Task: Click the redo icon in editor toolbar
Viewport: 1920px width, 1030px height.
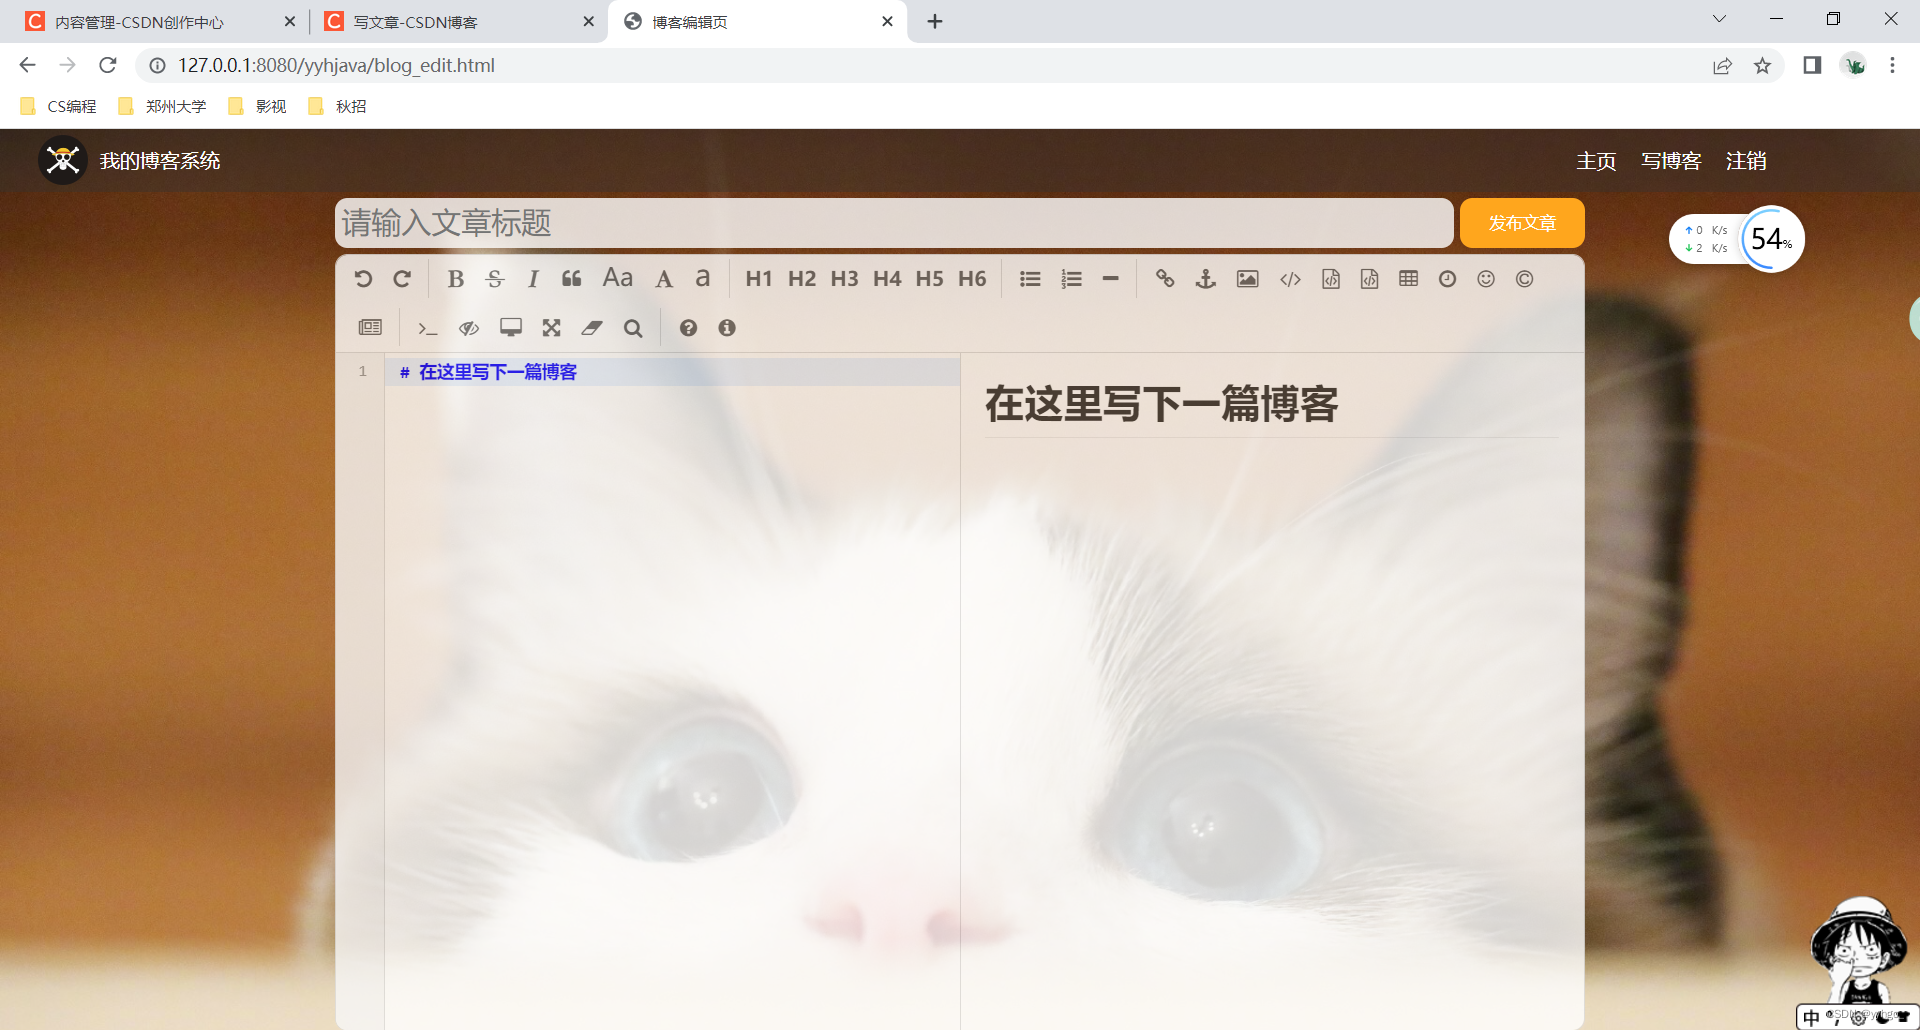Action: tap(402, 279)
